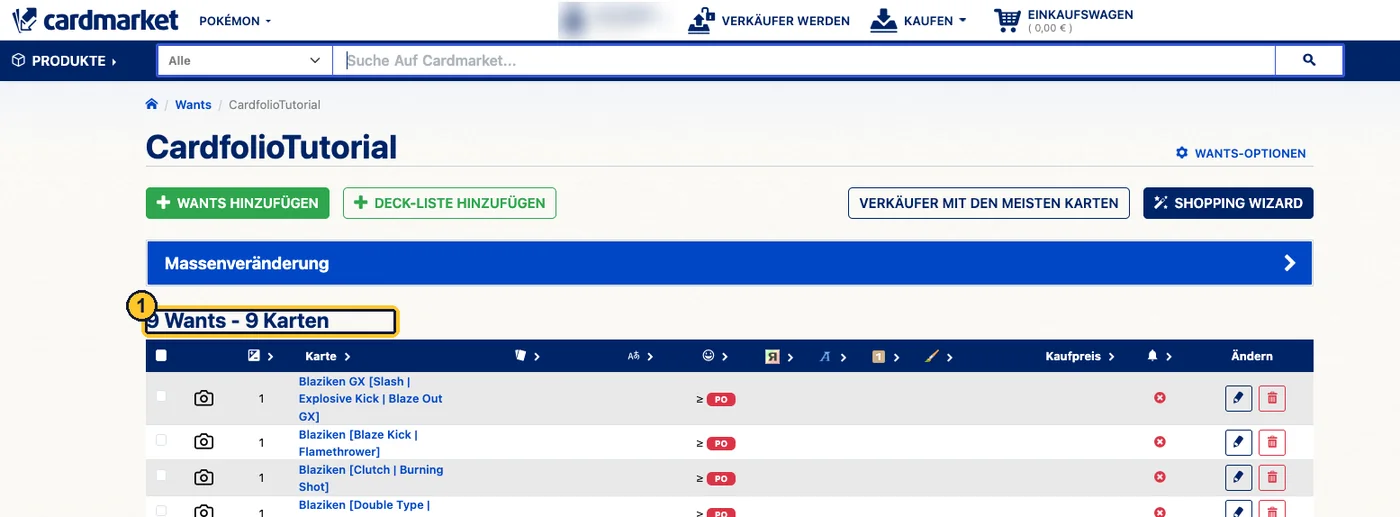Open Wants-Optionen gear settings
Screen dimensions: 1400x517
click(1241, 154)
